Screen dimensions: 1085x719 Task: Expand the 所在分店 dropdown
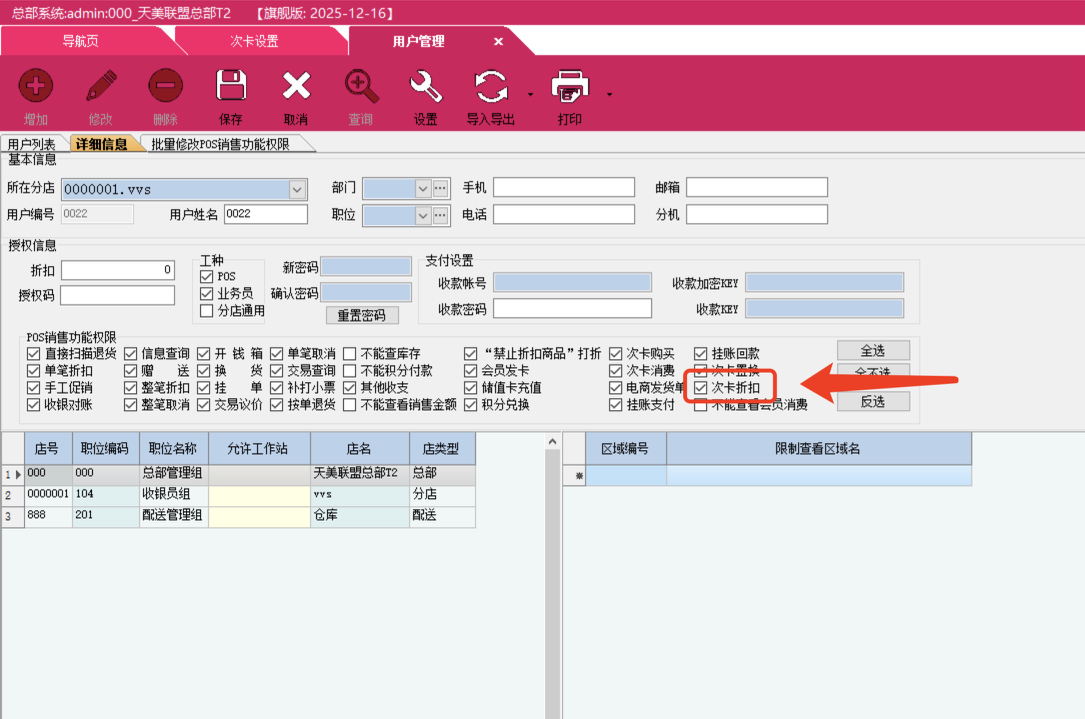tap(297, 189)
